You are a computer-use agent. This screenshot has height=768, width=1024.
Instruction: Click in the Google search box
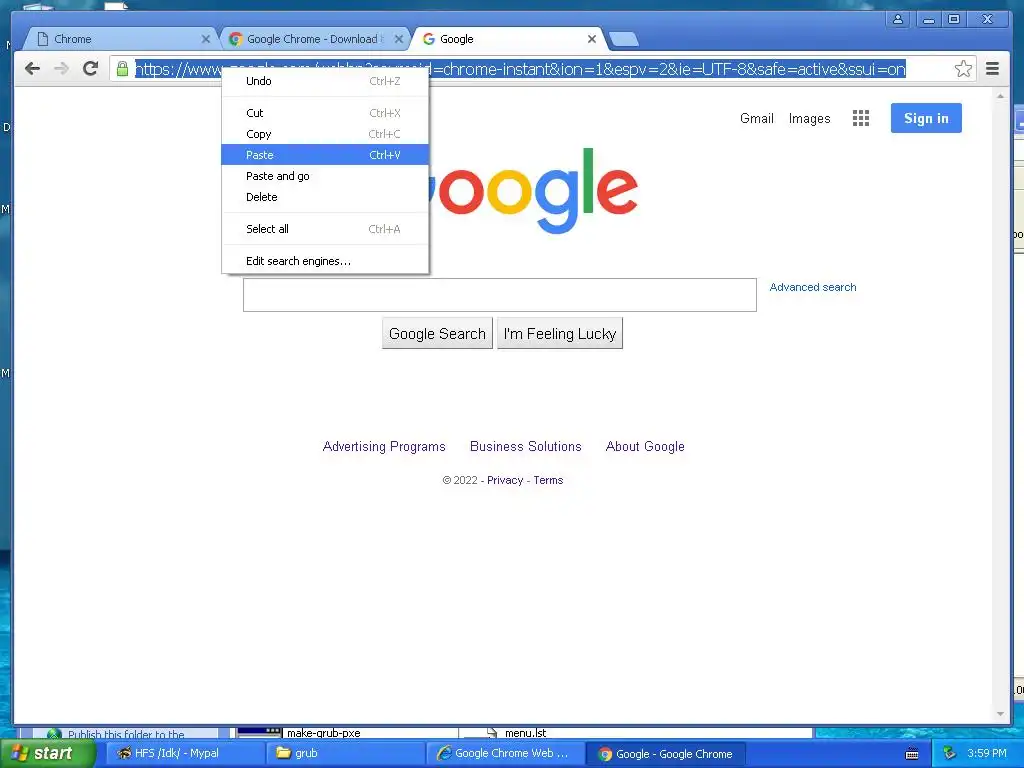click(x=500, y=295)
